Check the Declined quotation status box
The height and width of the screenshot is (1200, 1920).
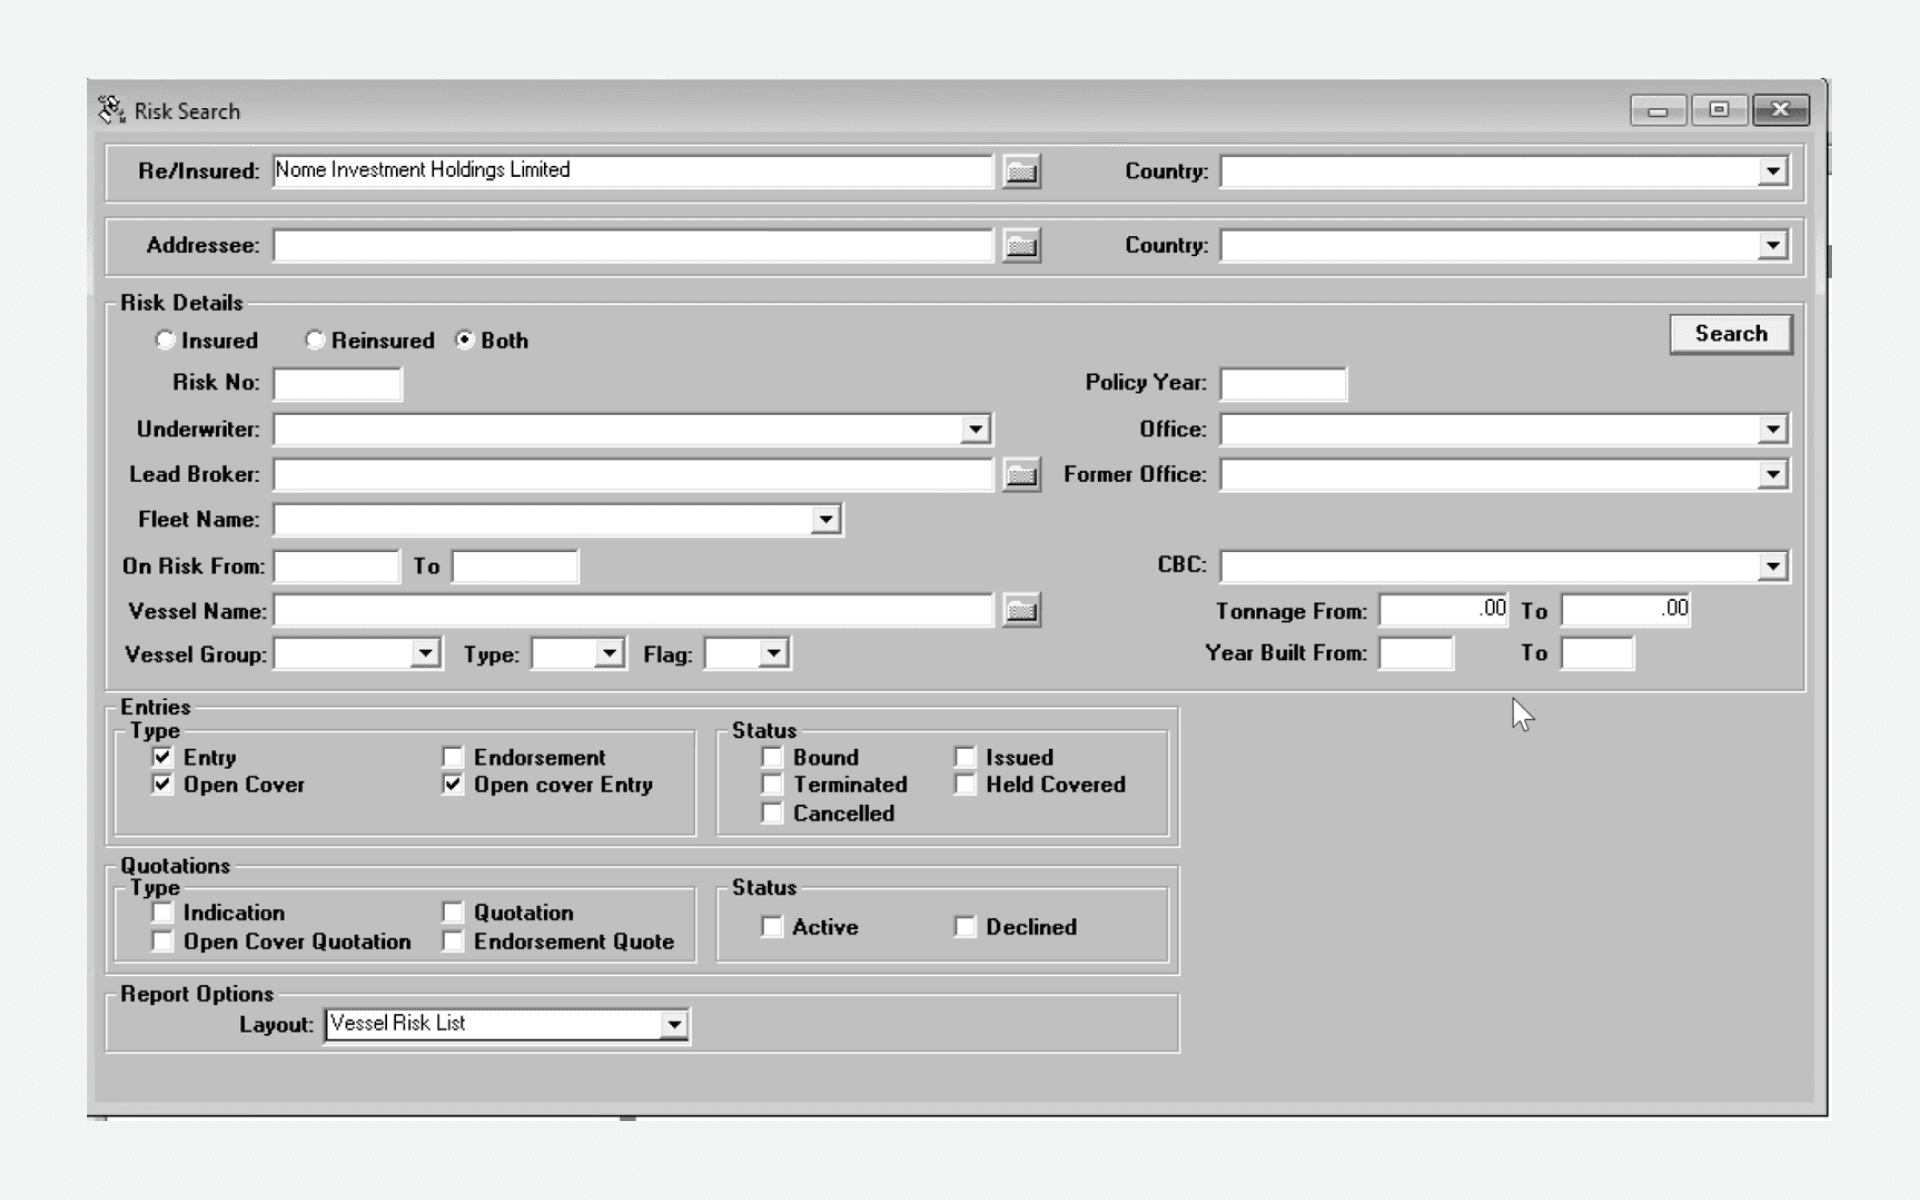point(965,927)
